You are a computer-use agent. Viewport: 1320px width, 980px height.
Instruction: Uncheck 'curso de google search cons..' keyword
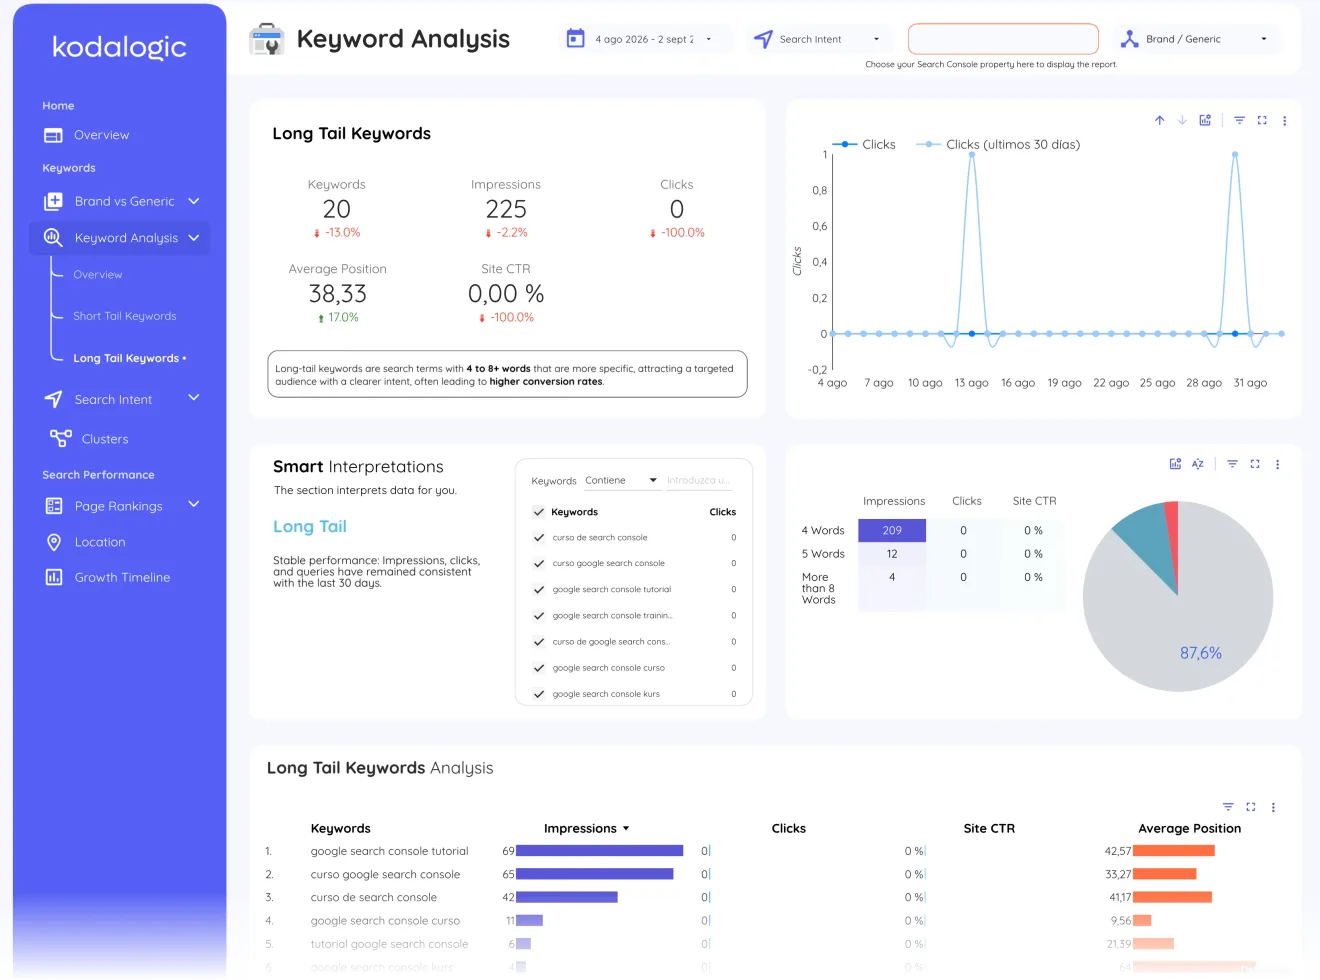(x=539, y=642)
